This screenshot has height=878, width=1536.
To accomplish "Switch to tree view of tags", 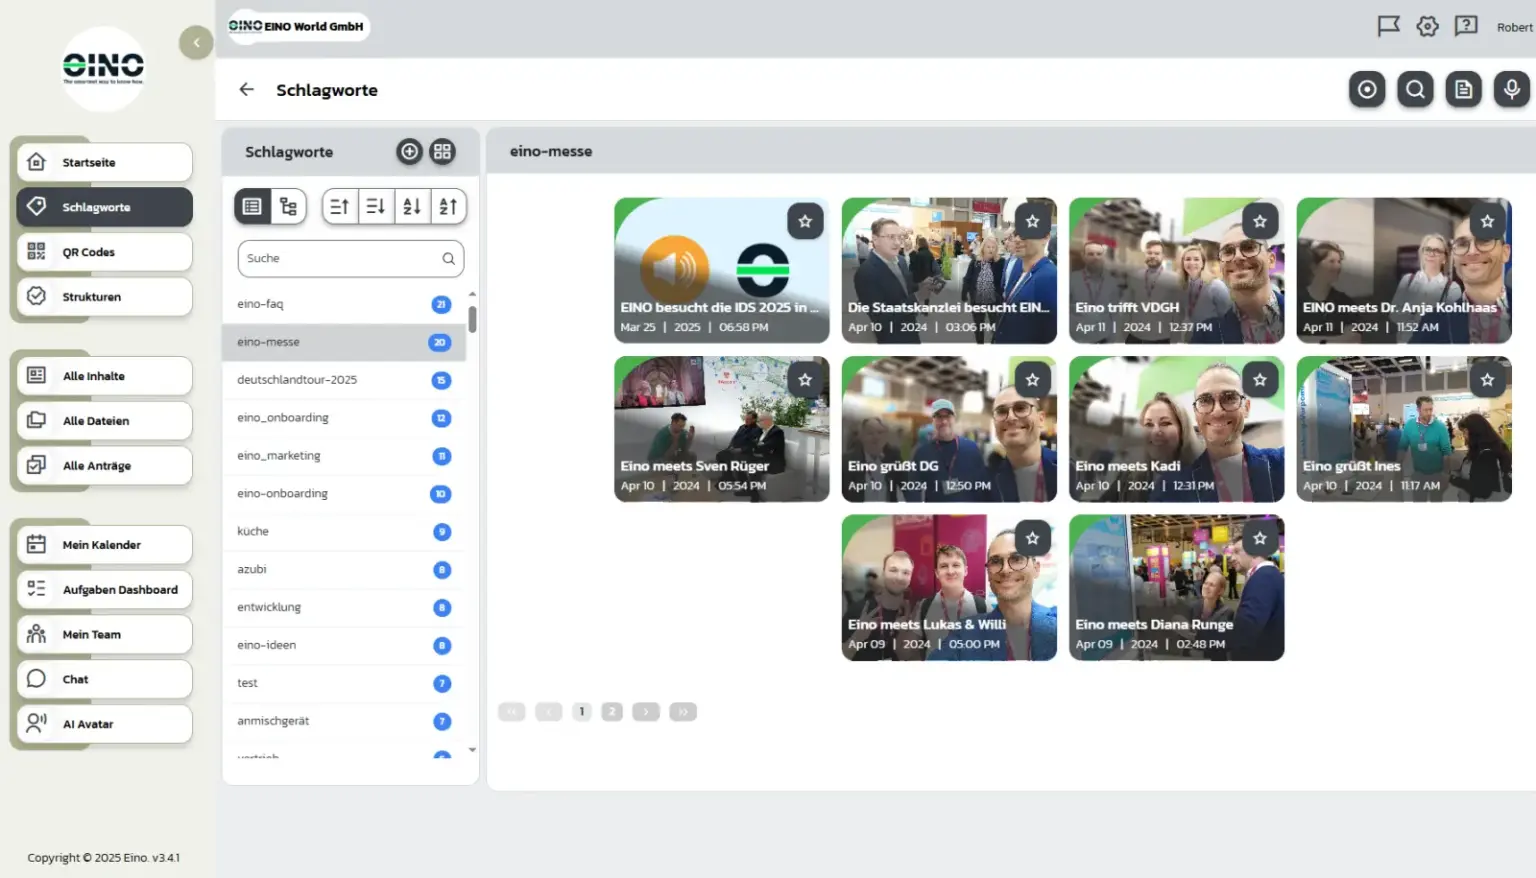I will coord(289,207).
